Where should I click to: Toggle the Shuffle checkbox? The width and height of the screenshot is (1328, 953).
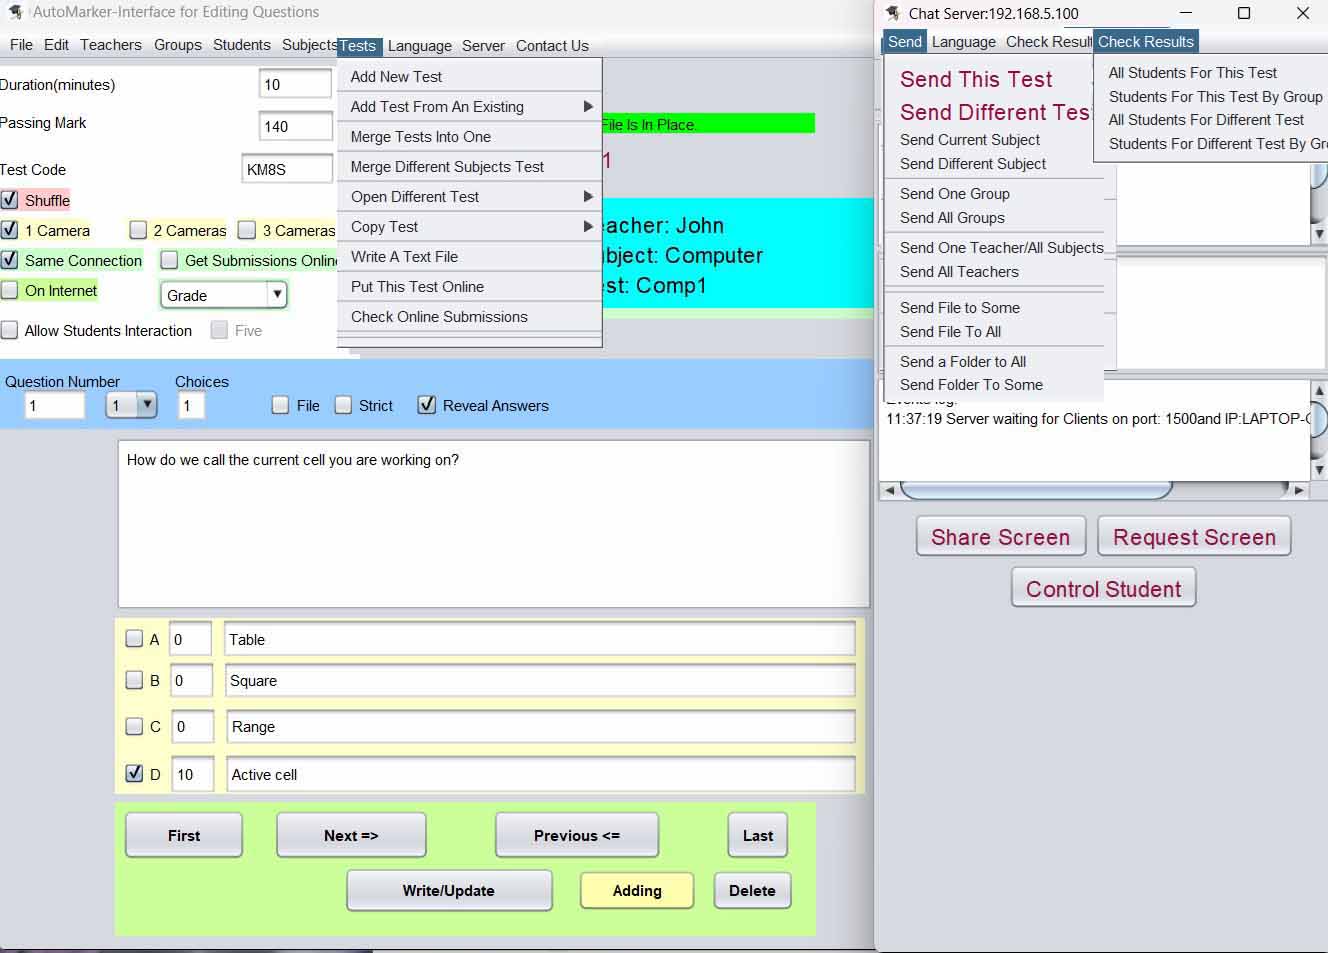[10, 200]
